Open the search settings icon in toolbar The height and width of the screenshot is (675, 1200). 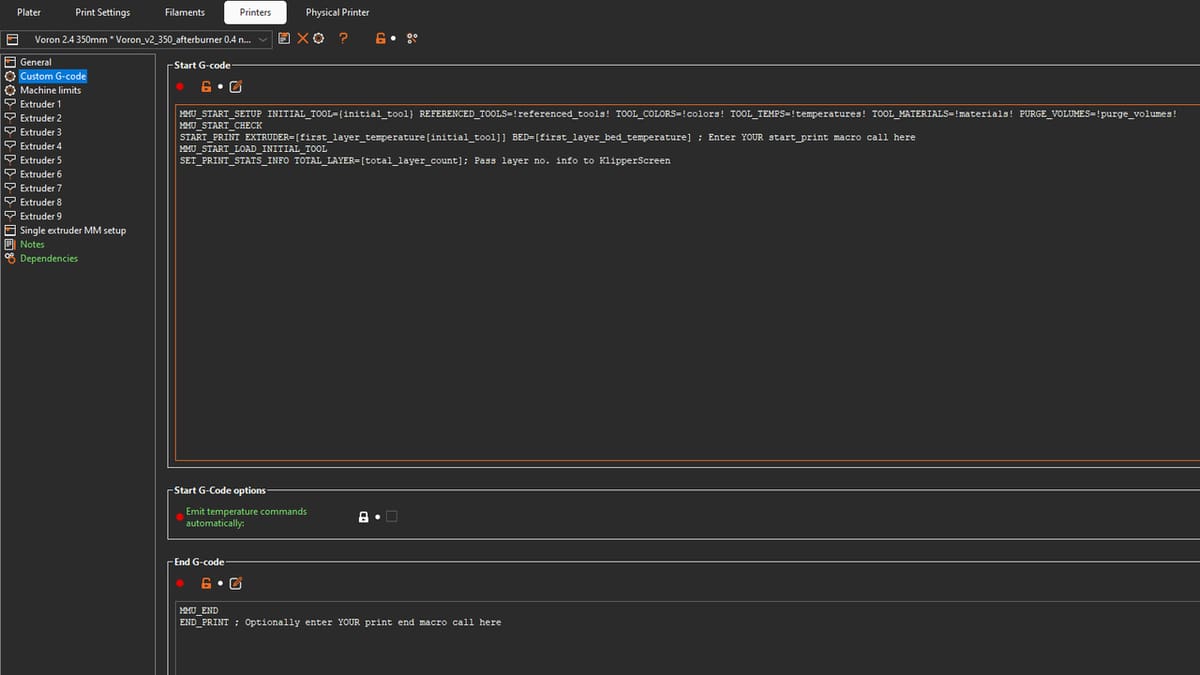tap(412, 39)
